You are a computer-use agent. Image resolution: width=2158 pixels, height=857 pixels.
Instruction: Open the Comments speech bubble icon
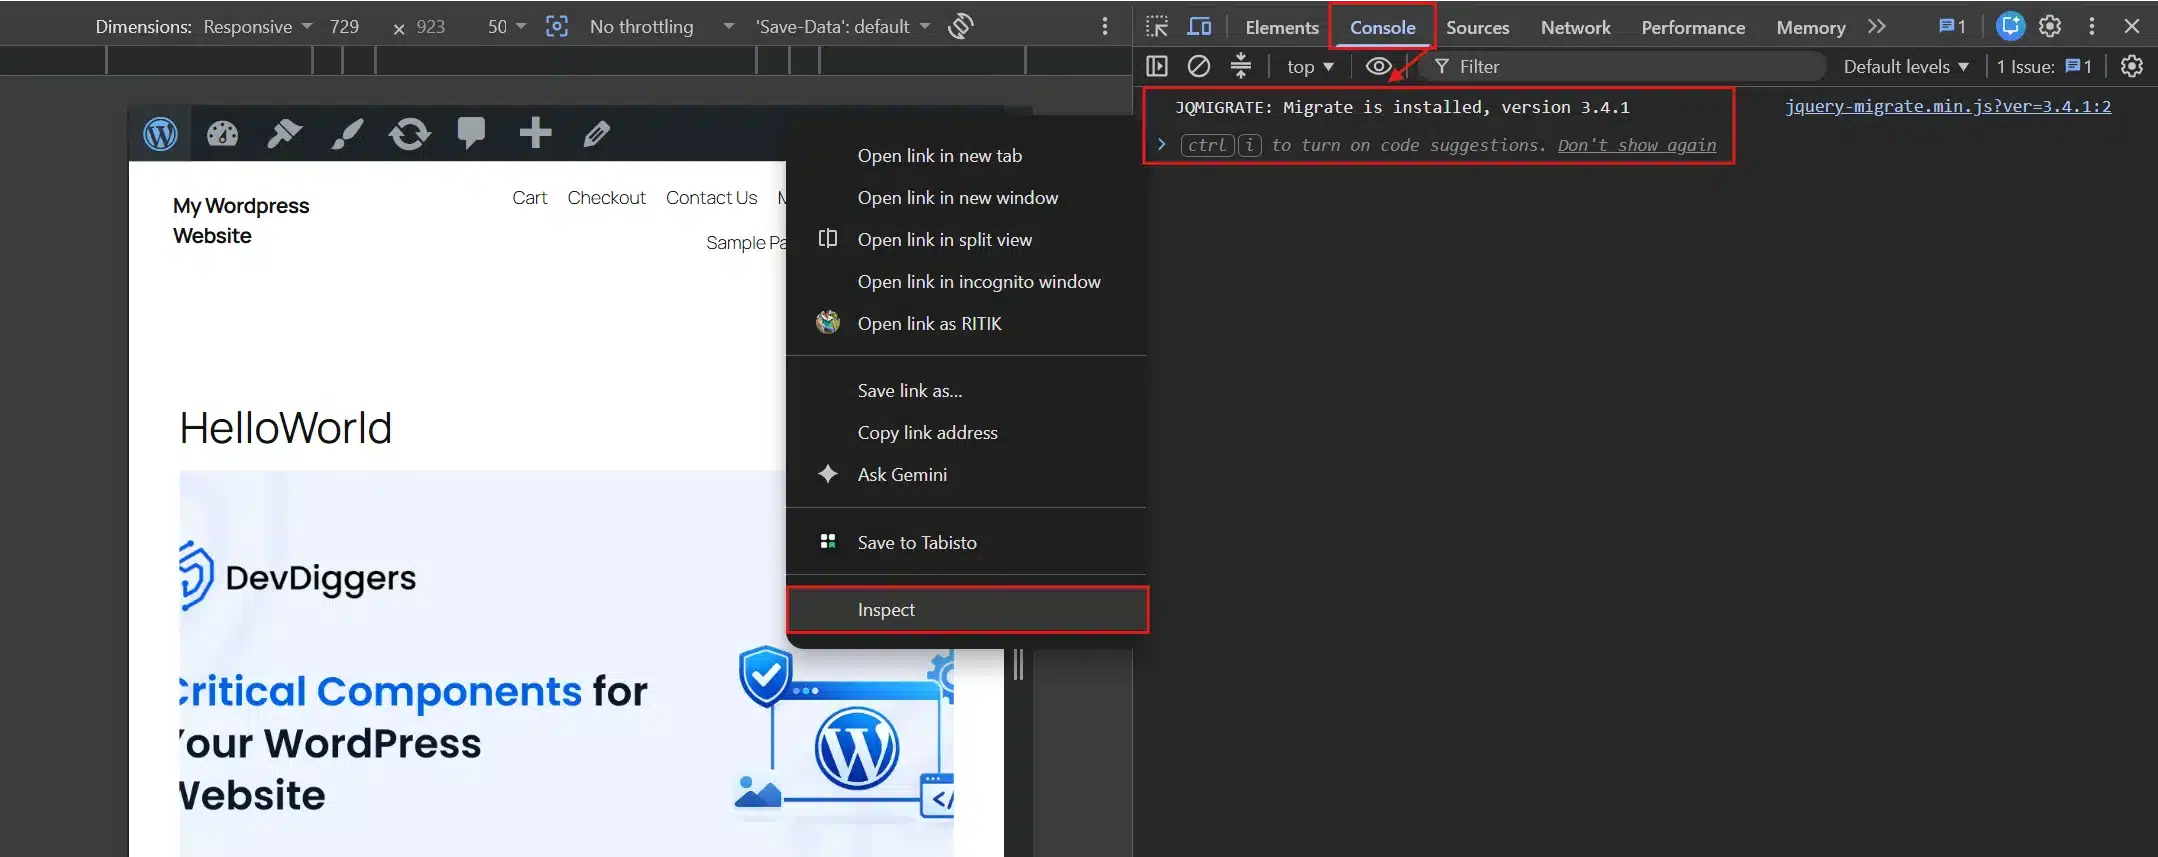click(471, 133)
